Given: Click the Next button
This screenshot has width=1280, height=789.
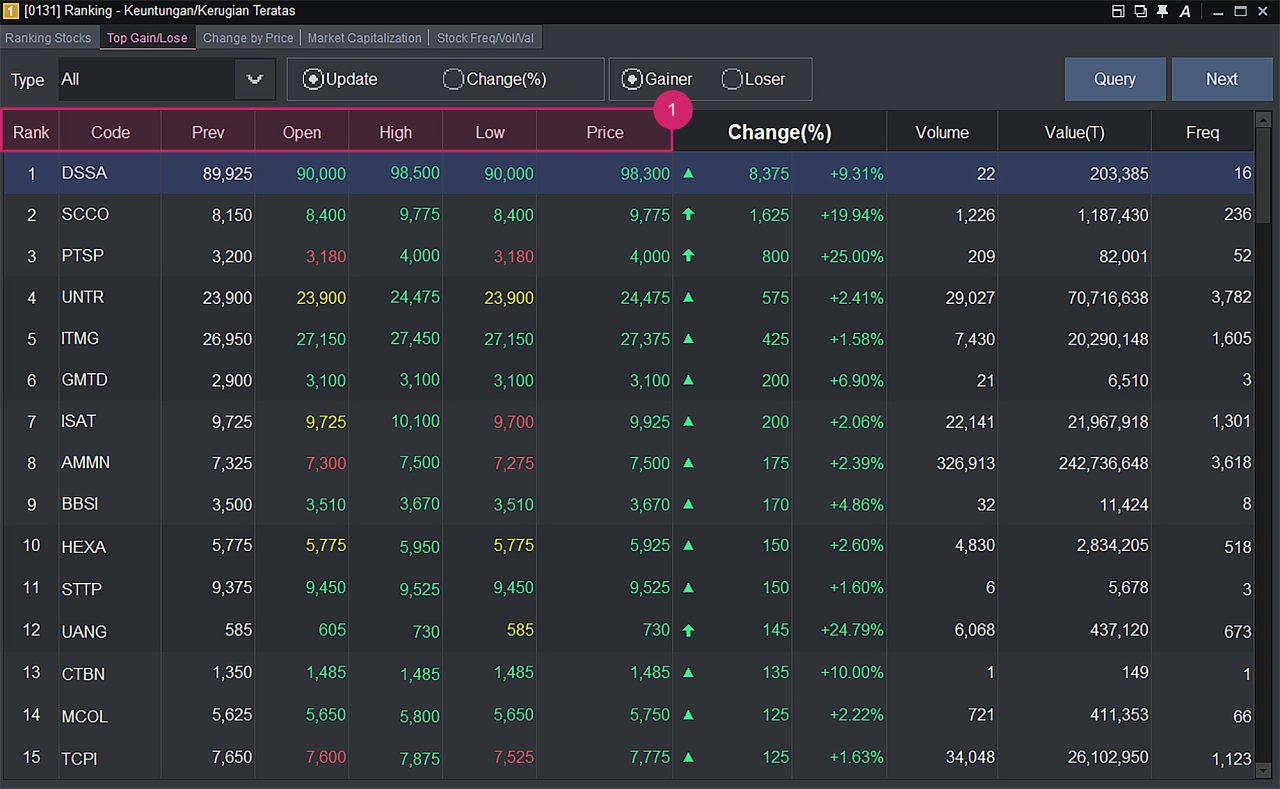Looking at the screenshot, I should tap(1221, 79).
